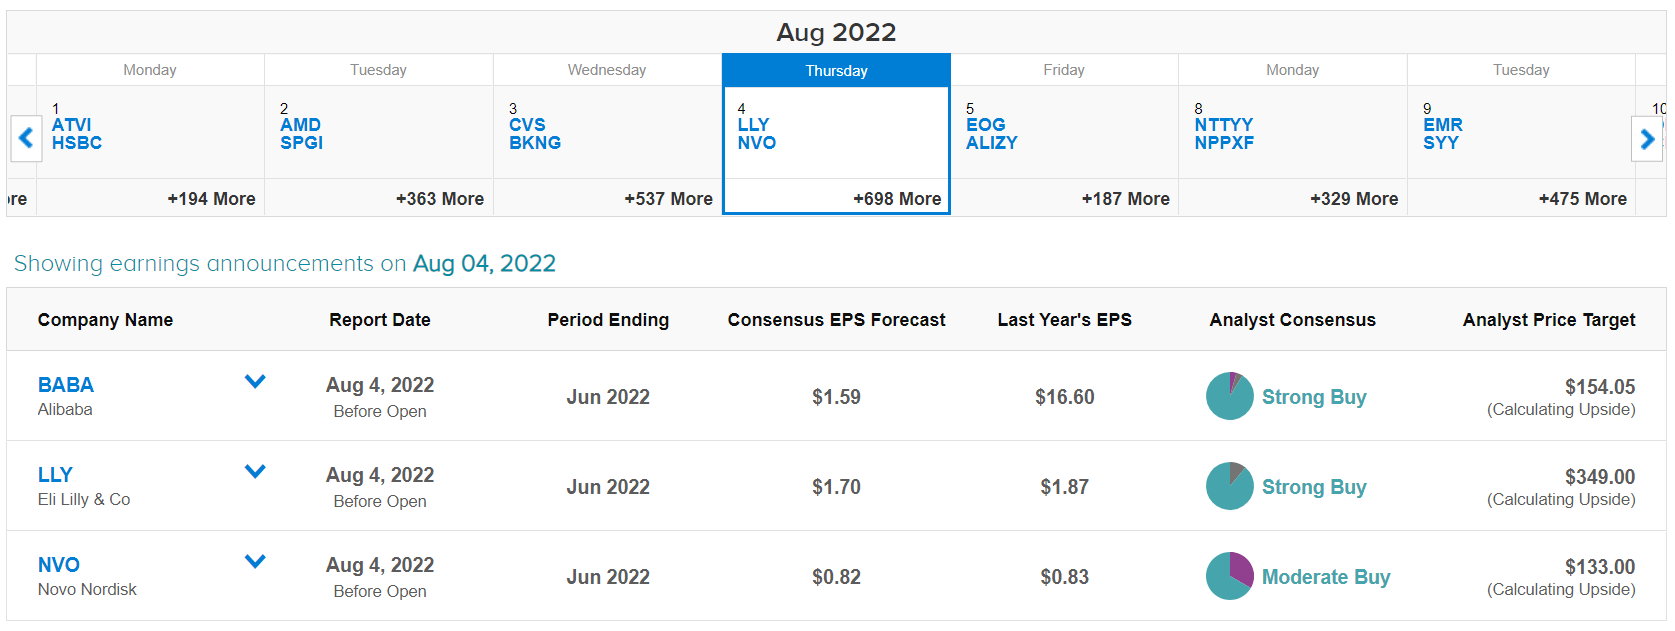Viewport: 1675px width, 631px height.
Task: Go to the previous calendar week arrow
Action: (x=26, y=138)
